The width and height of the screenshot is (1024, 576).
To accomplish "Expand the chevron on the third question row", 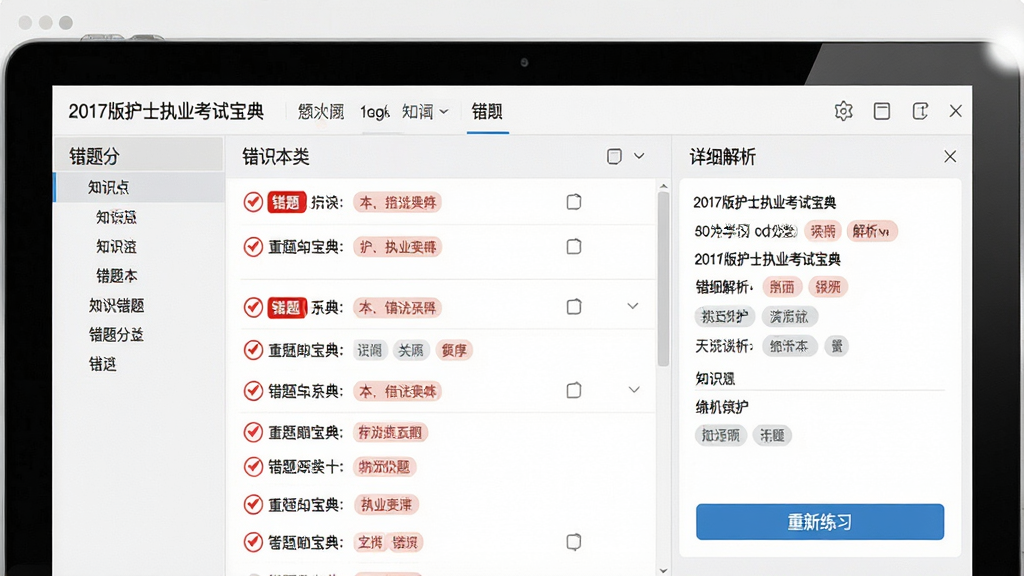I will (x=633, y=306).
